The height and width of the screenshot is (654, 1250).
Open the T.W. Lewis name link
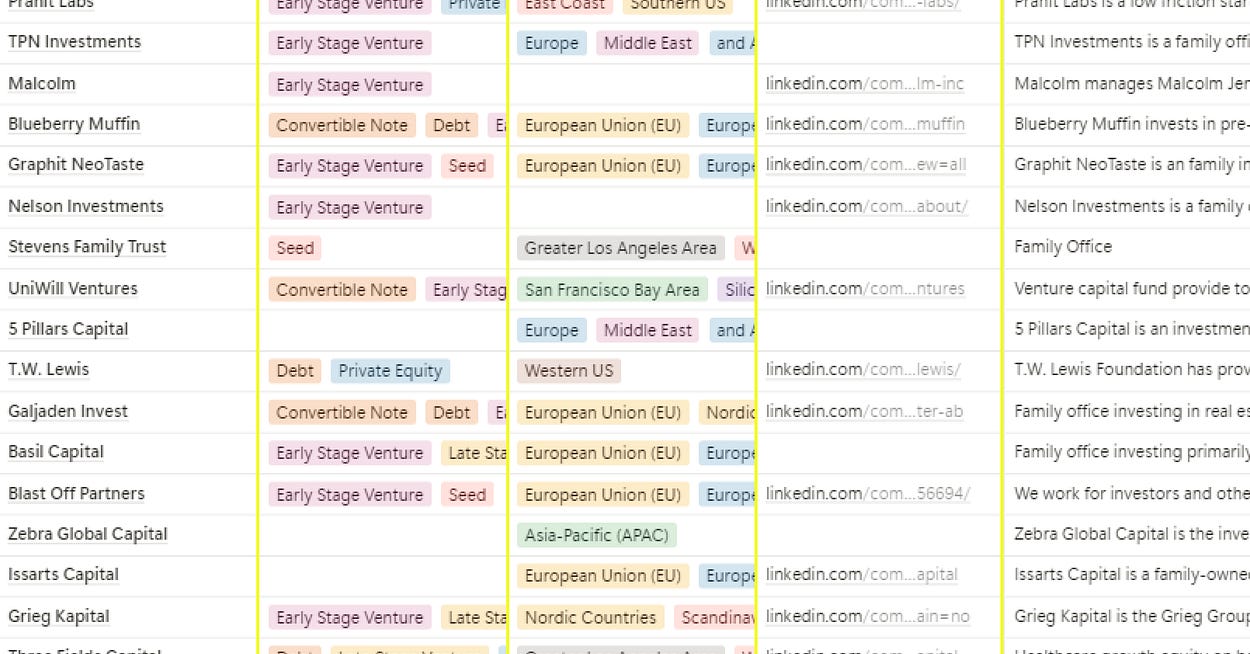click(49, 369)
